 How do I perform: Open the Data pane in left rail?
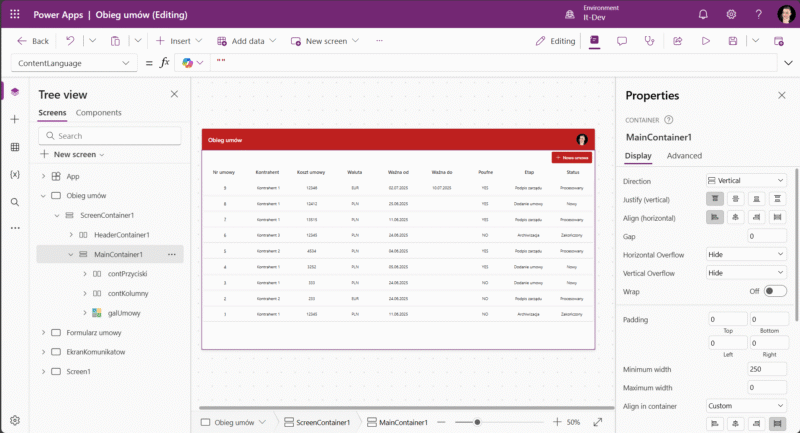pyautogui.click(x=15, y=147)
